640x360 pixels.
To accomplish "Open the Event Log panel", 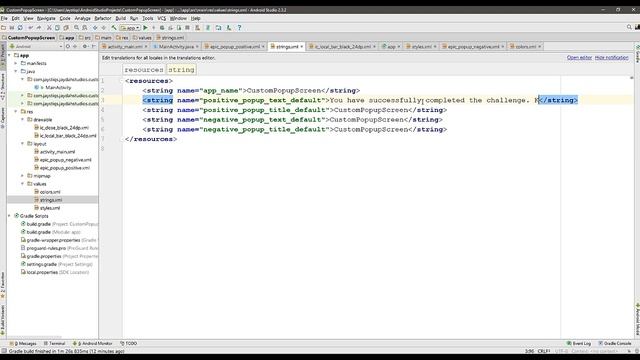I will [579, 344].
